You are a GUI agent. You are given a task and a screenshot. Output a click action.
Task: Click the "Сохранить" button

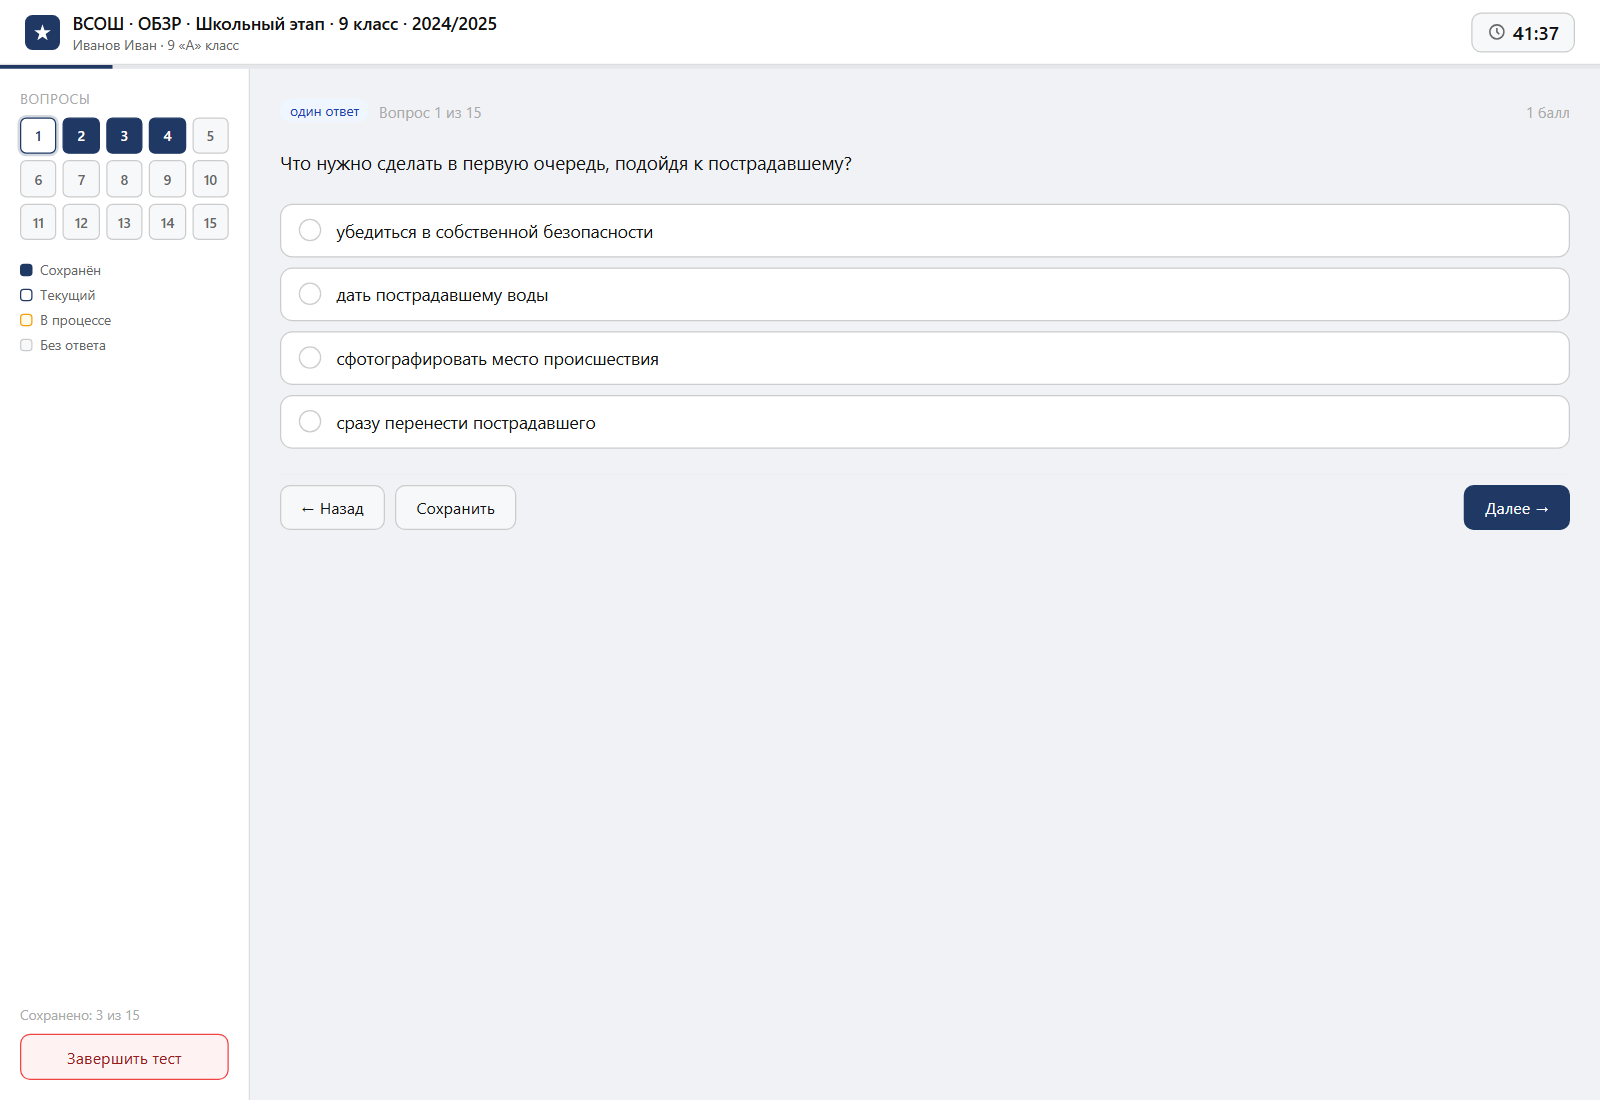pyautogui.click(x=455, y=508)
